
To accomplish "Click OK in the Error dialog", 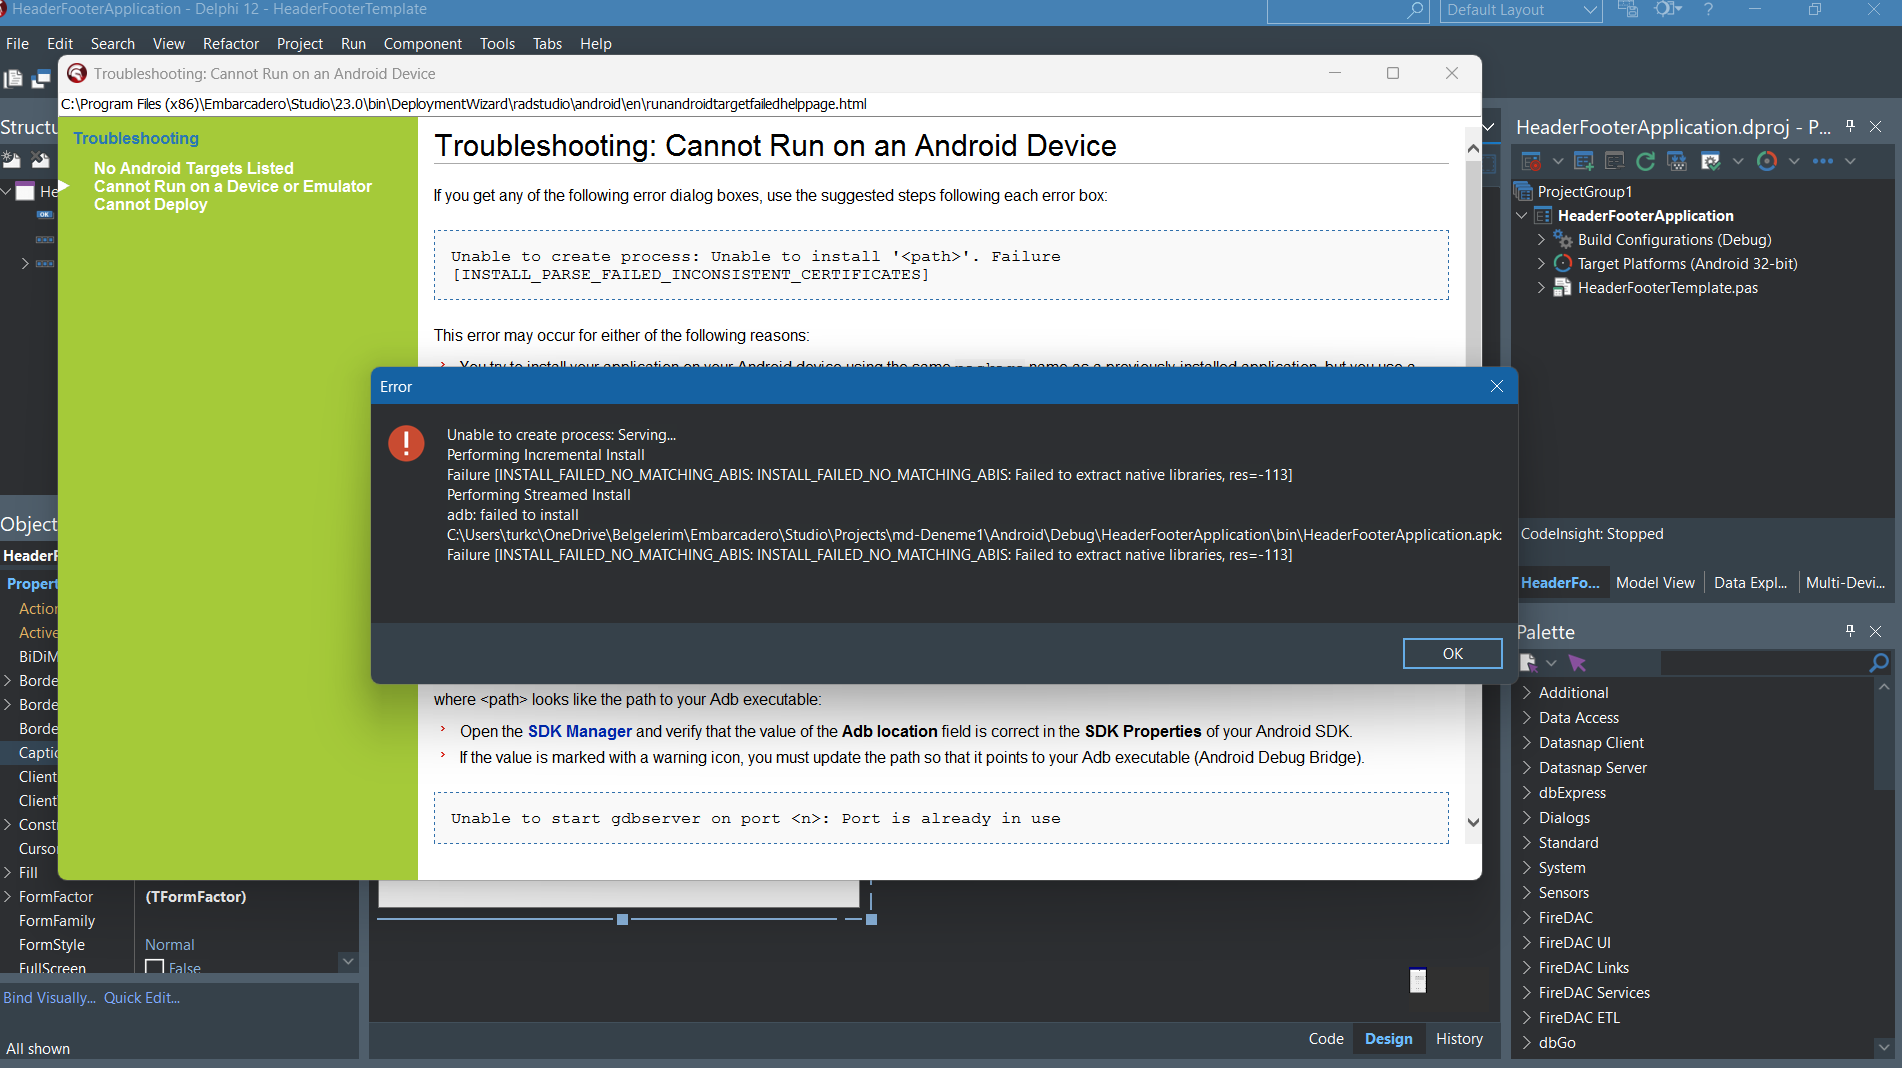I will point(1452,653).
